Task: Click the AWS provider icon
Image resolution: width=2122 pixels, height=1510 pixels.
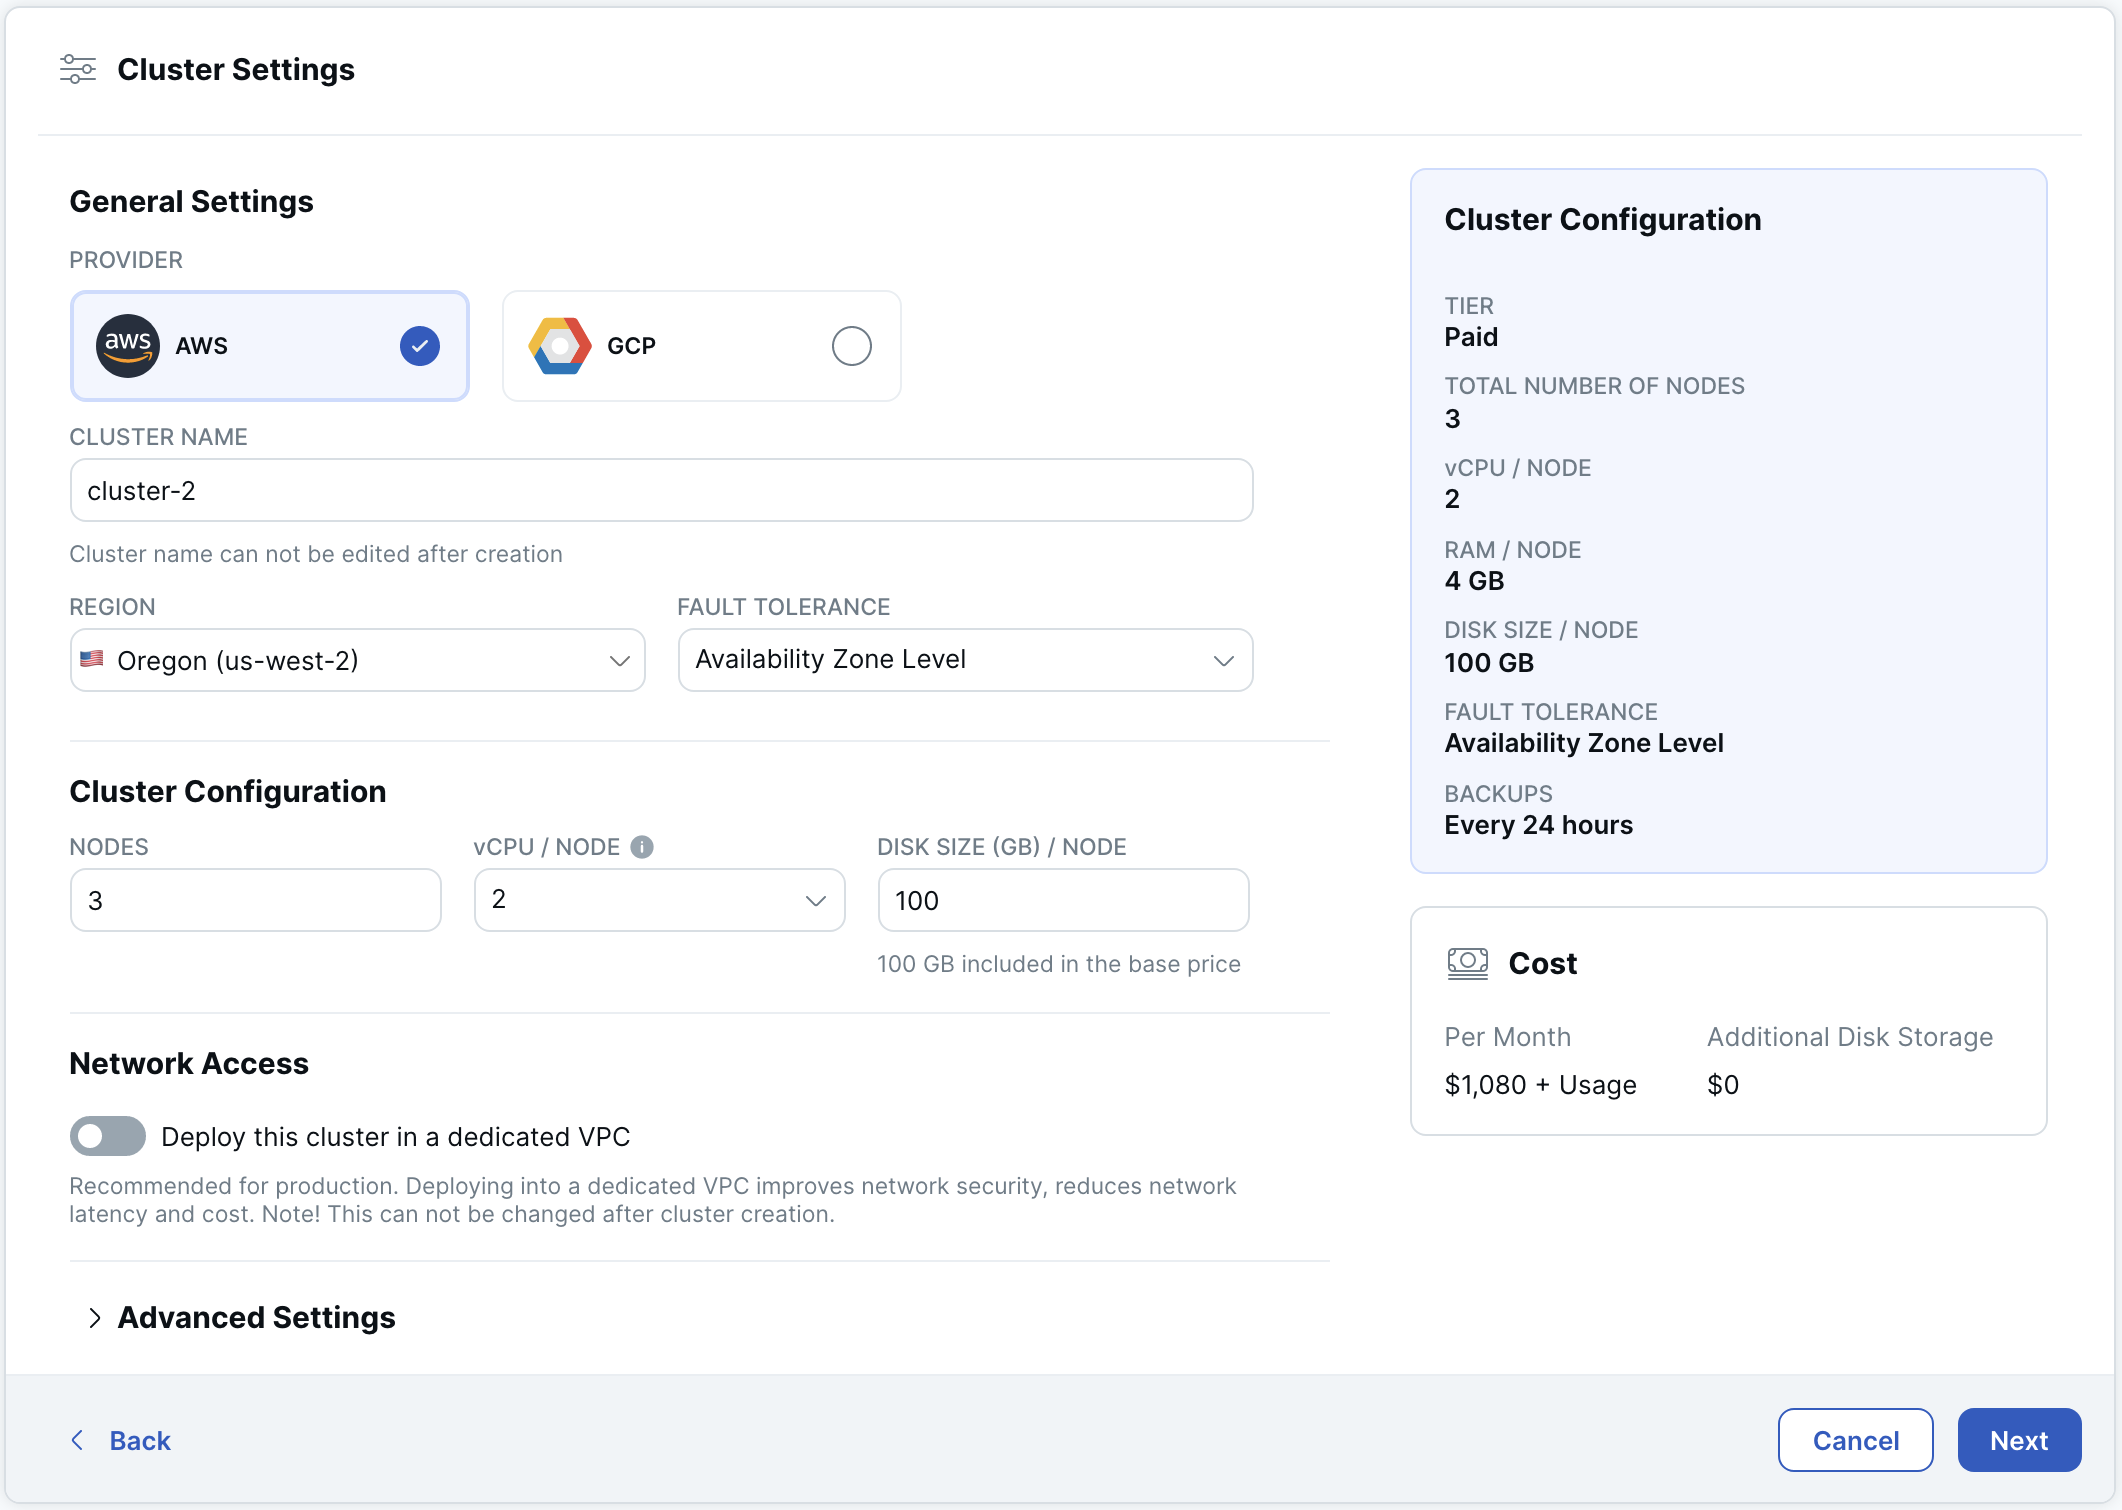Action: (x=129, y=345)
